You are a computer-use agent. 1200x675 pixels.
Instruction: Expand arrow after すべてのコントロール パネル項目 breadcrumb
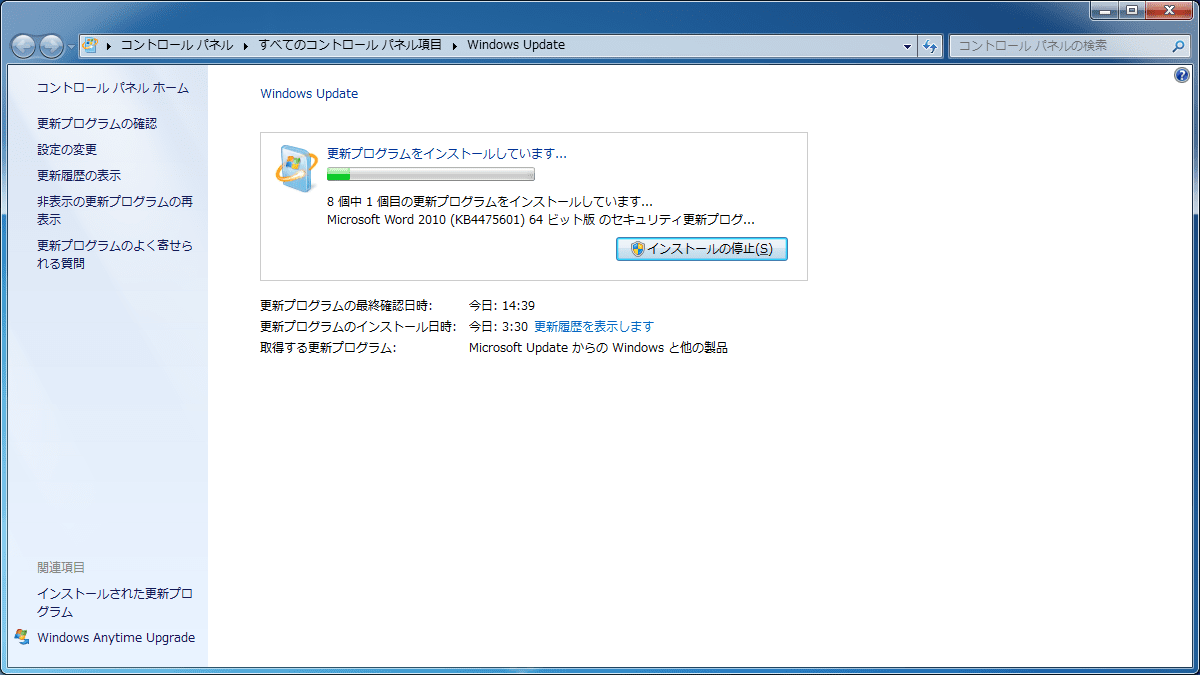454,45
